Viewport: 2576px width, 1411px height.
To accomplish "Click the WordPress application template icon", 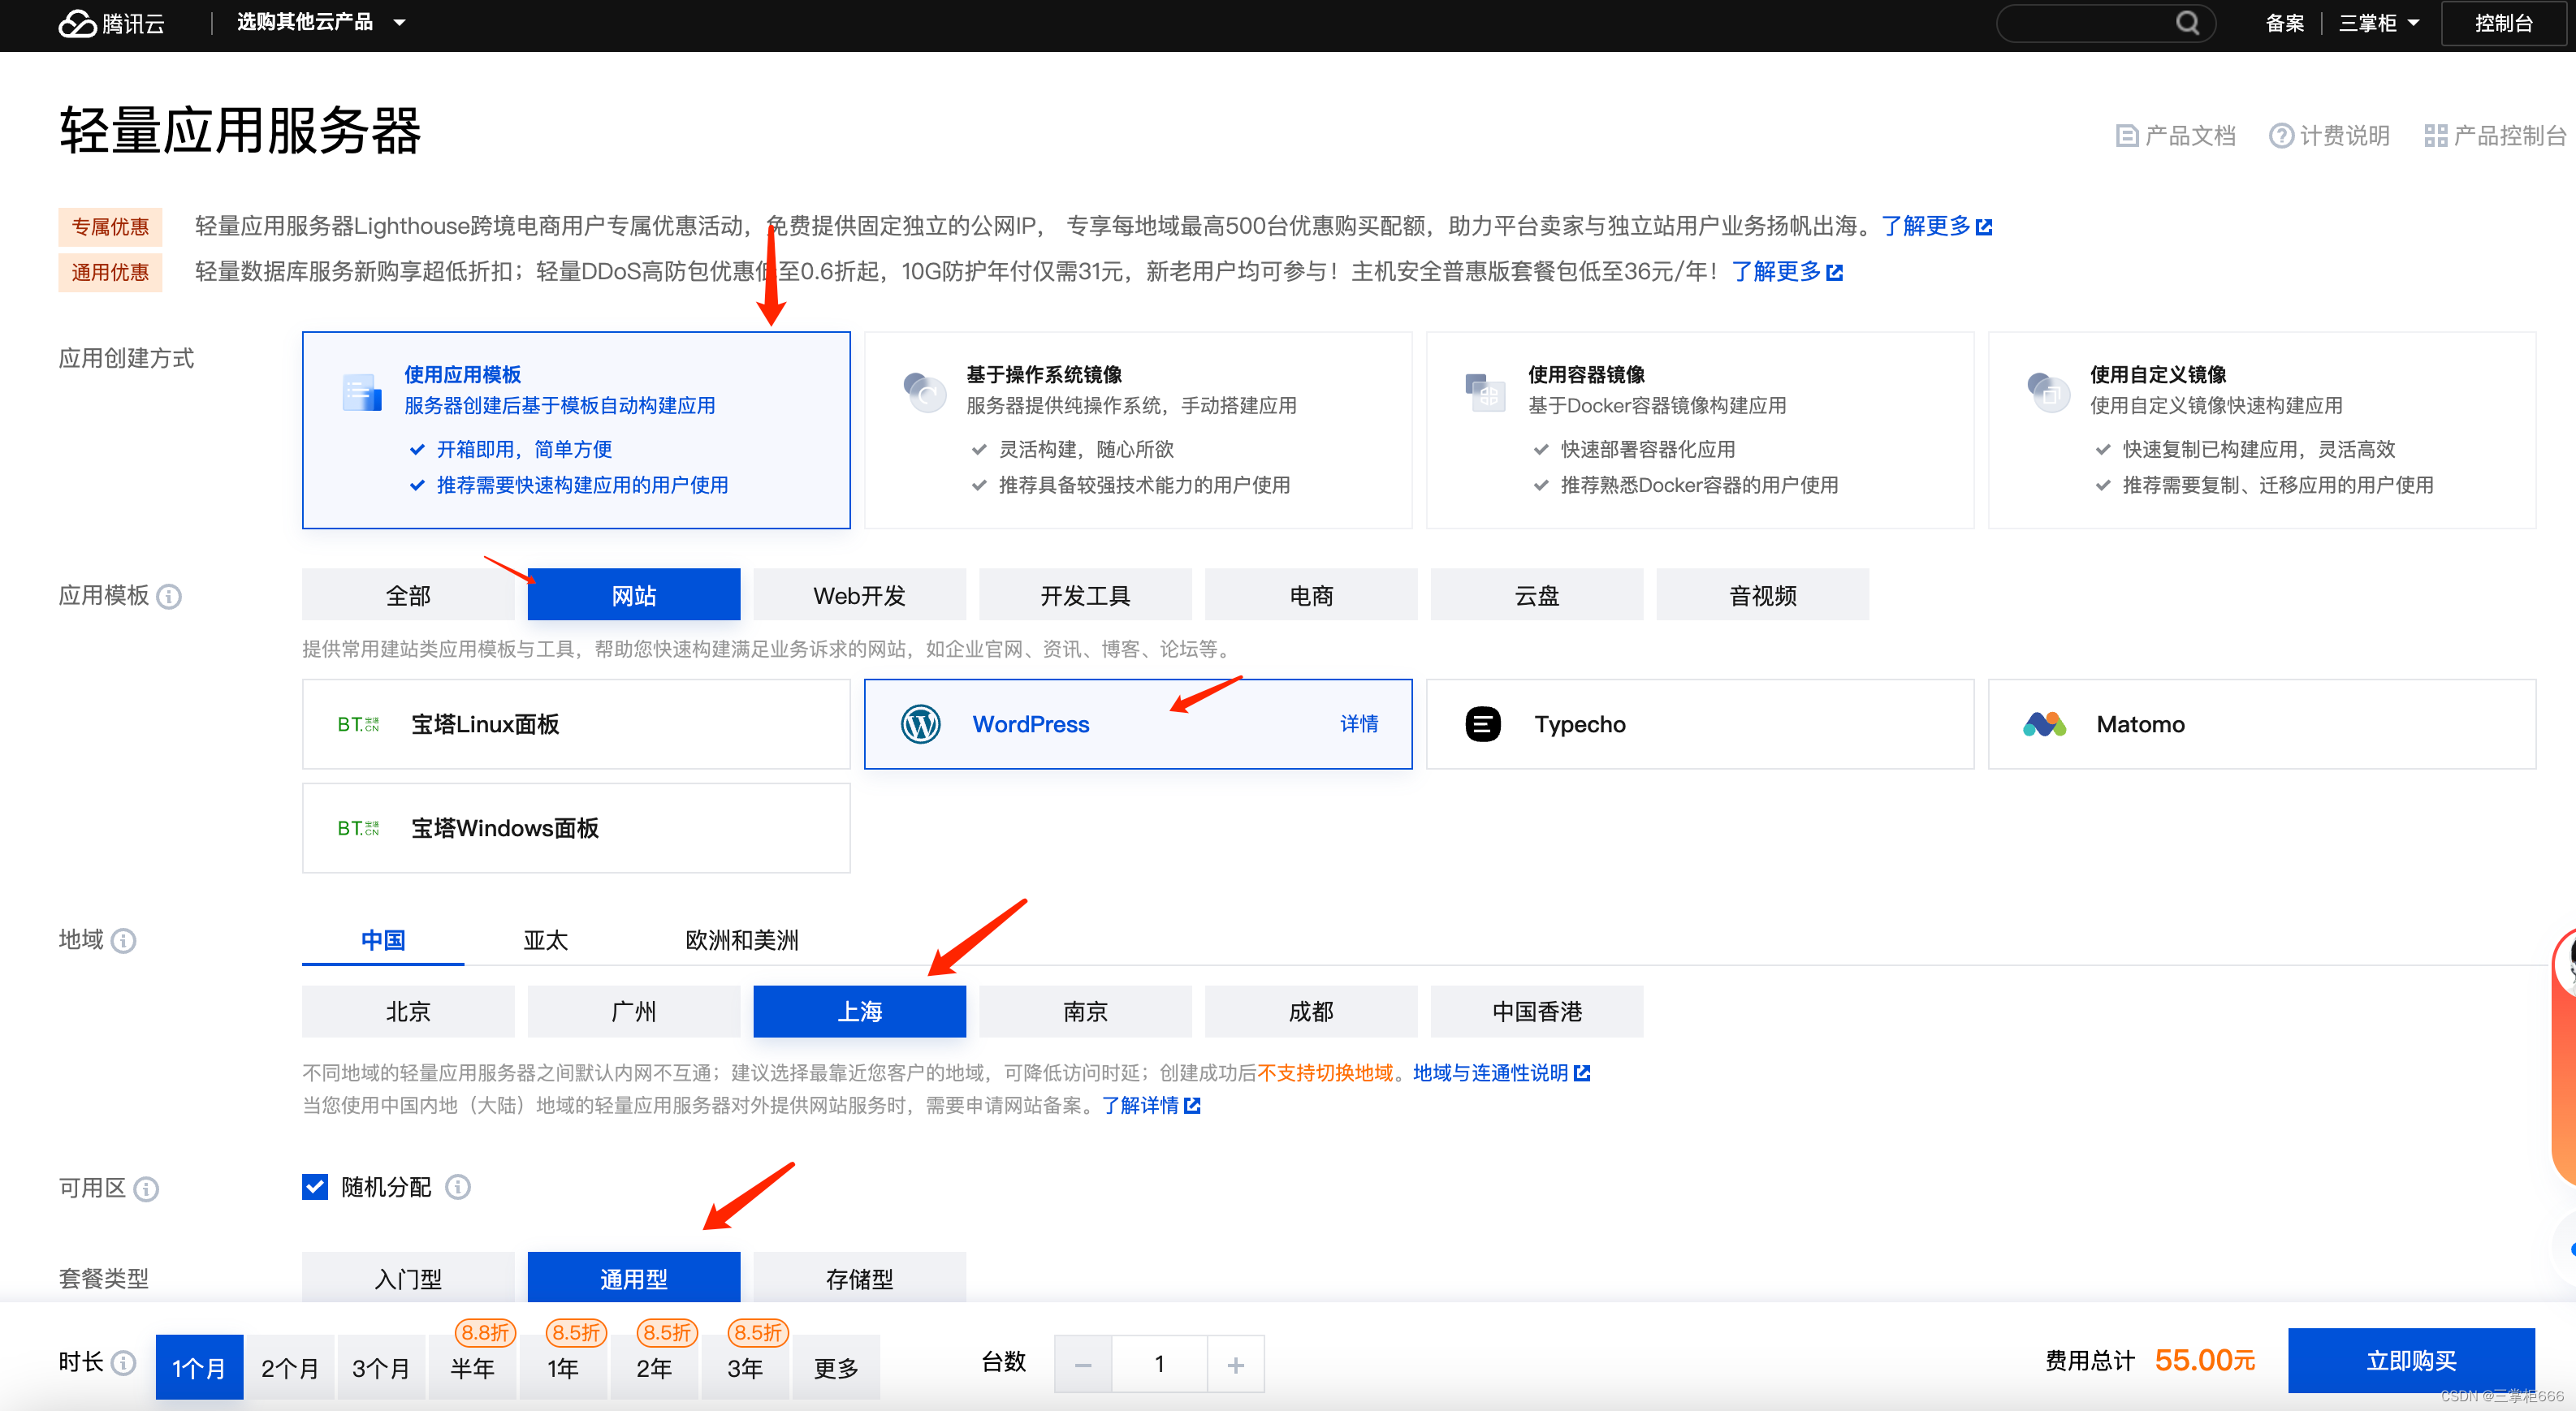I will click(920, 723).
